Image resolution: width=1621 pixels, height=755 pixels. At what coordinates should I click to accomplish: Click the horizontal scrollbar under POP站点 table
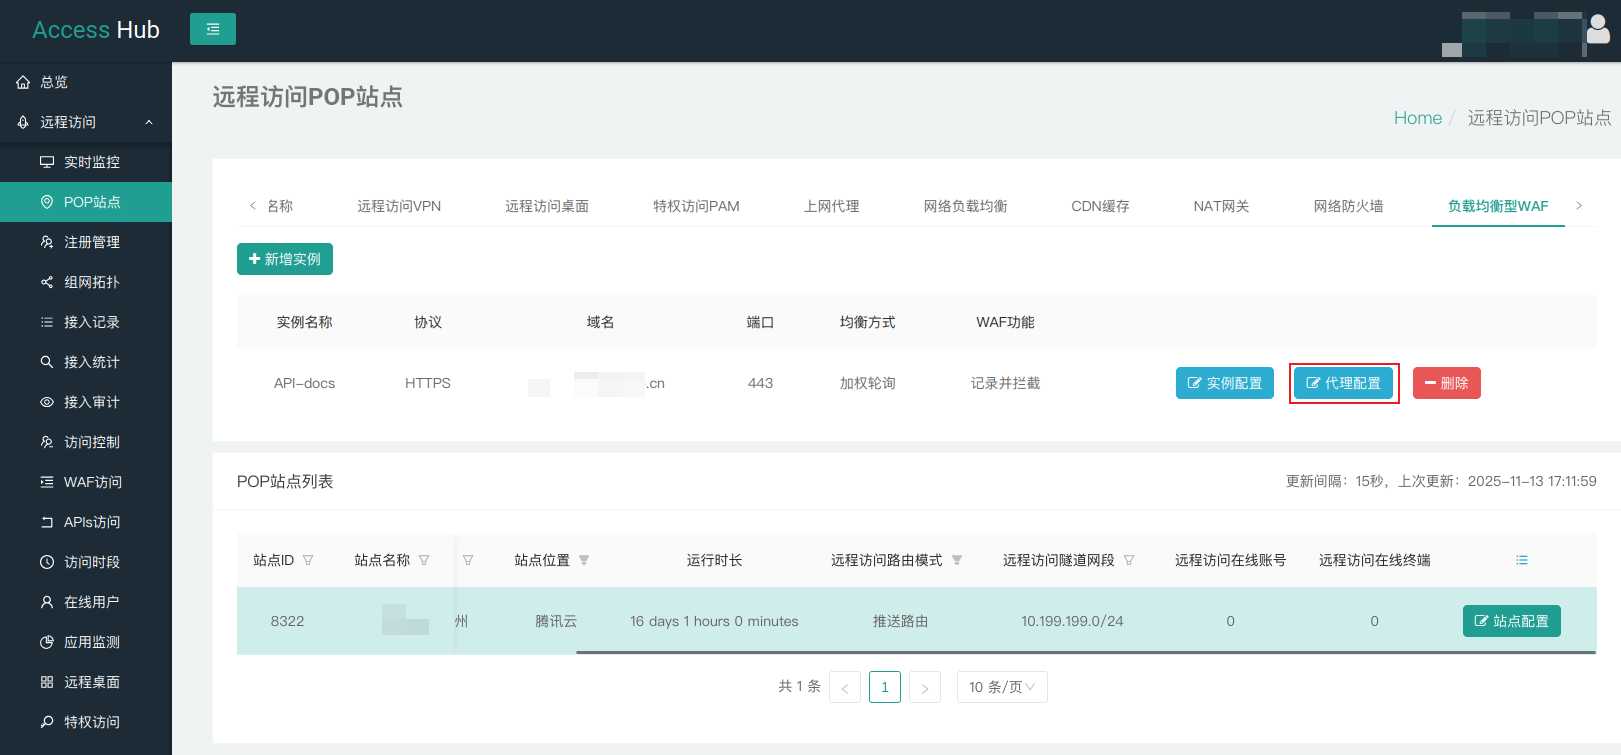click(x=1086, y=652)
